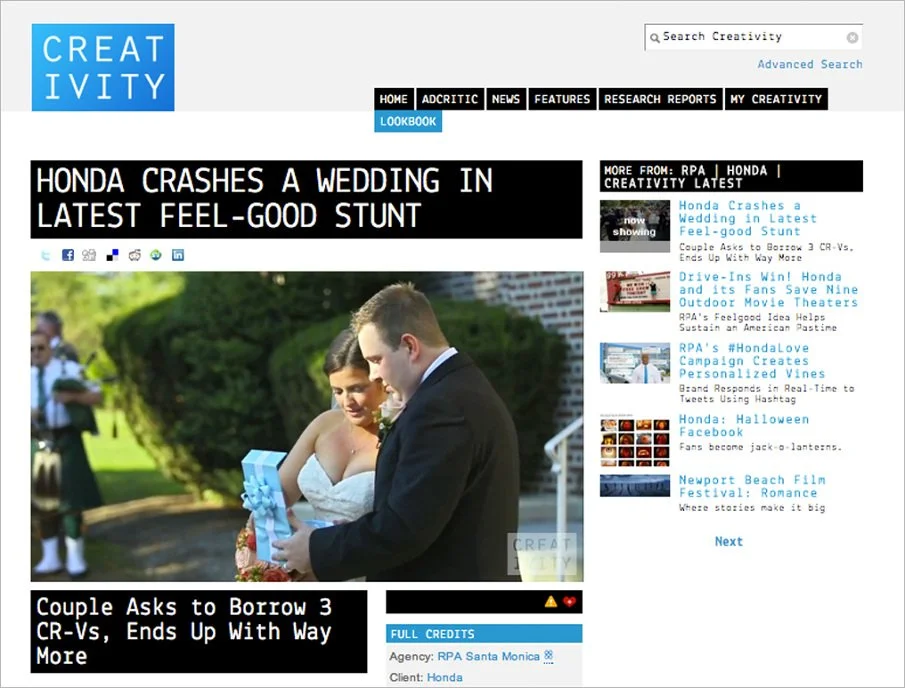The image size is (905, 688).
Task: Open the AdCritic menu tab
Action: (x=450, y=99)
